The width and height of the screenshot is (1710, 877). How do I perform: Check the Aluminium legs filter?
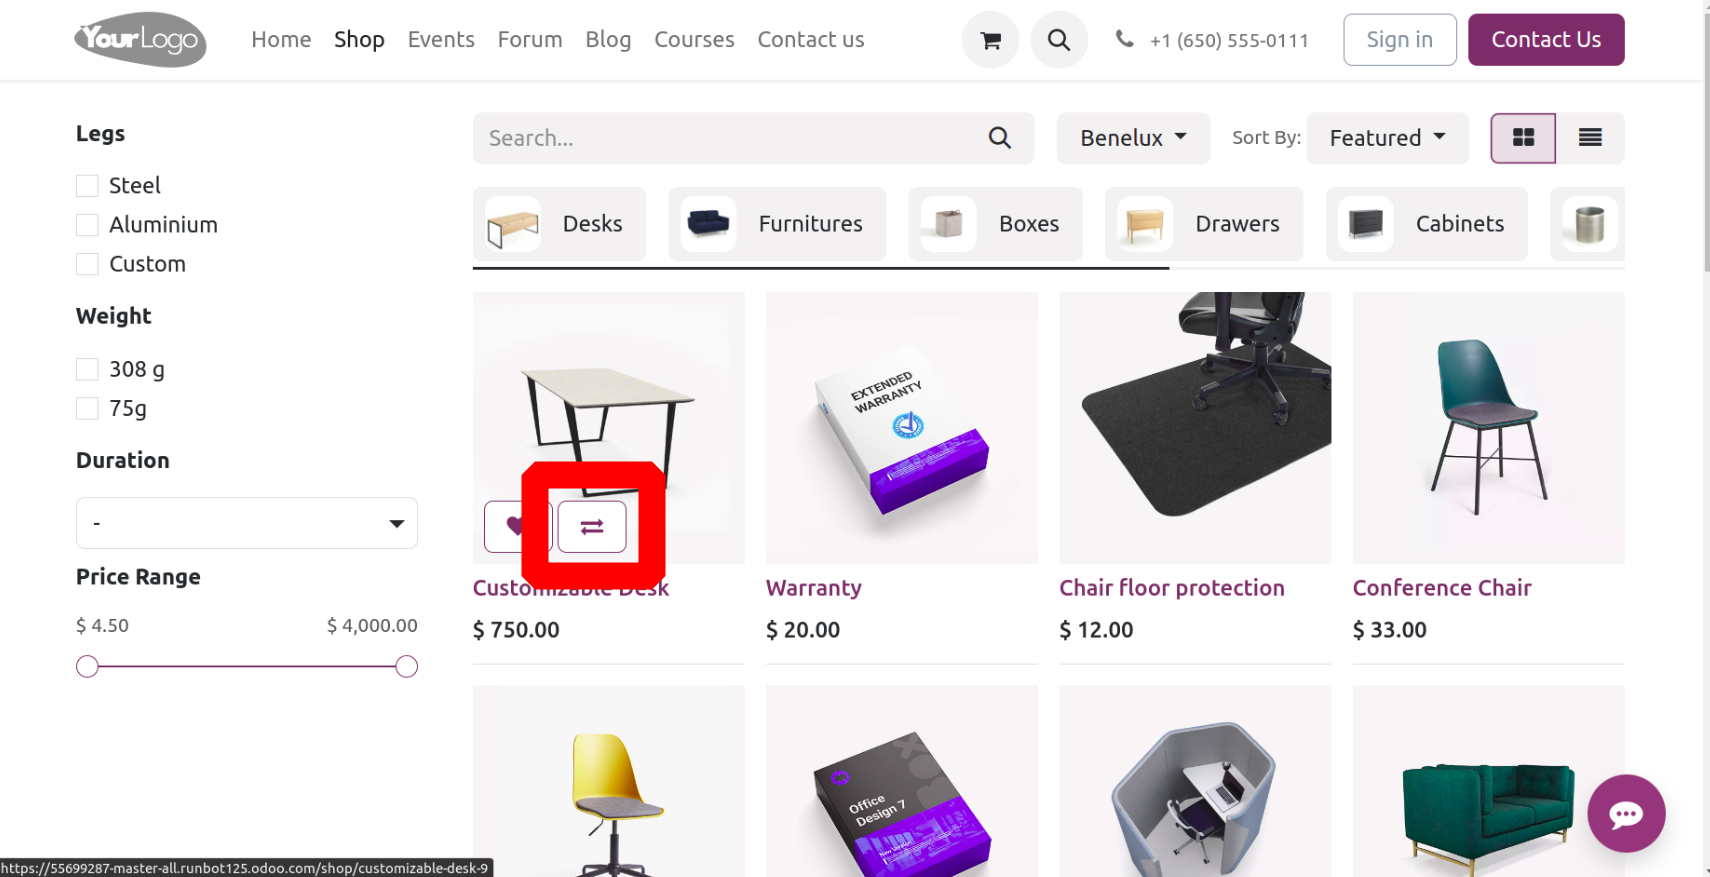(87, 225)
